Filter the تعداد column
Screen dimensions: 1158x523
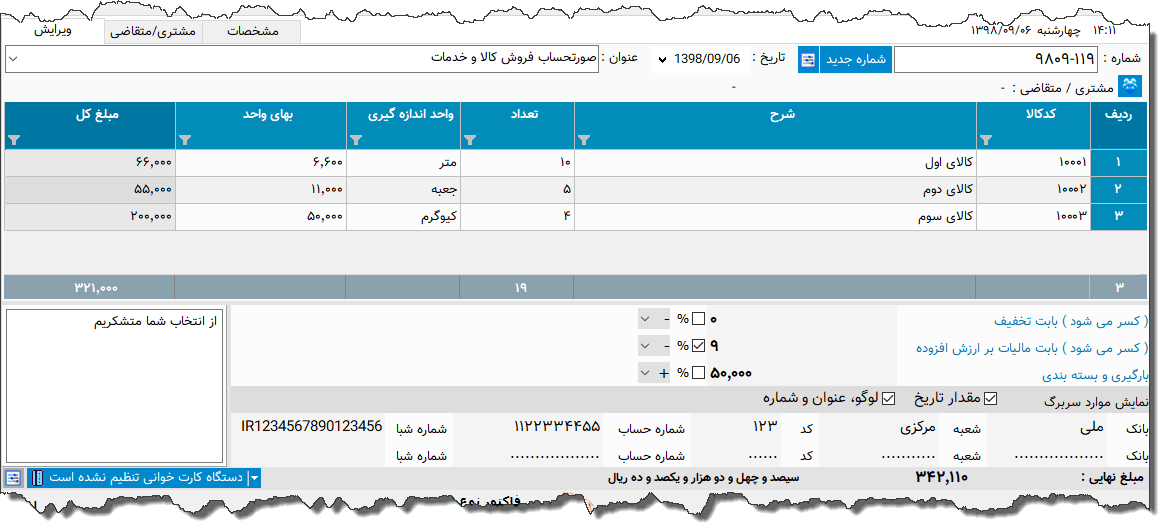[470, 140]
